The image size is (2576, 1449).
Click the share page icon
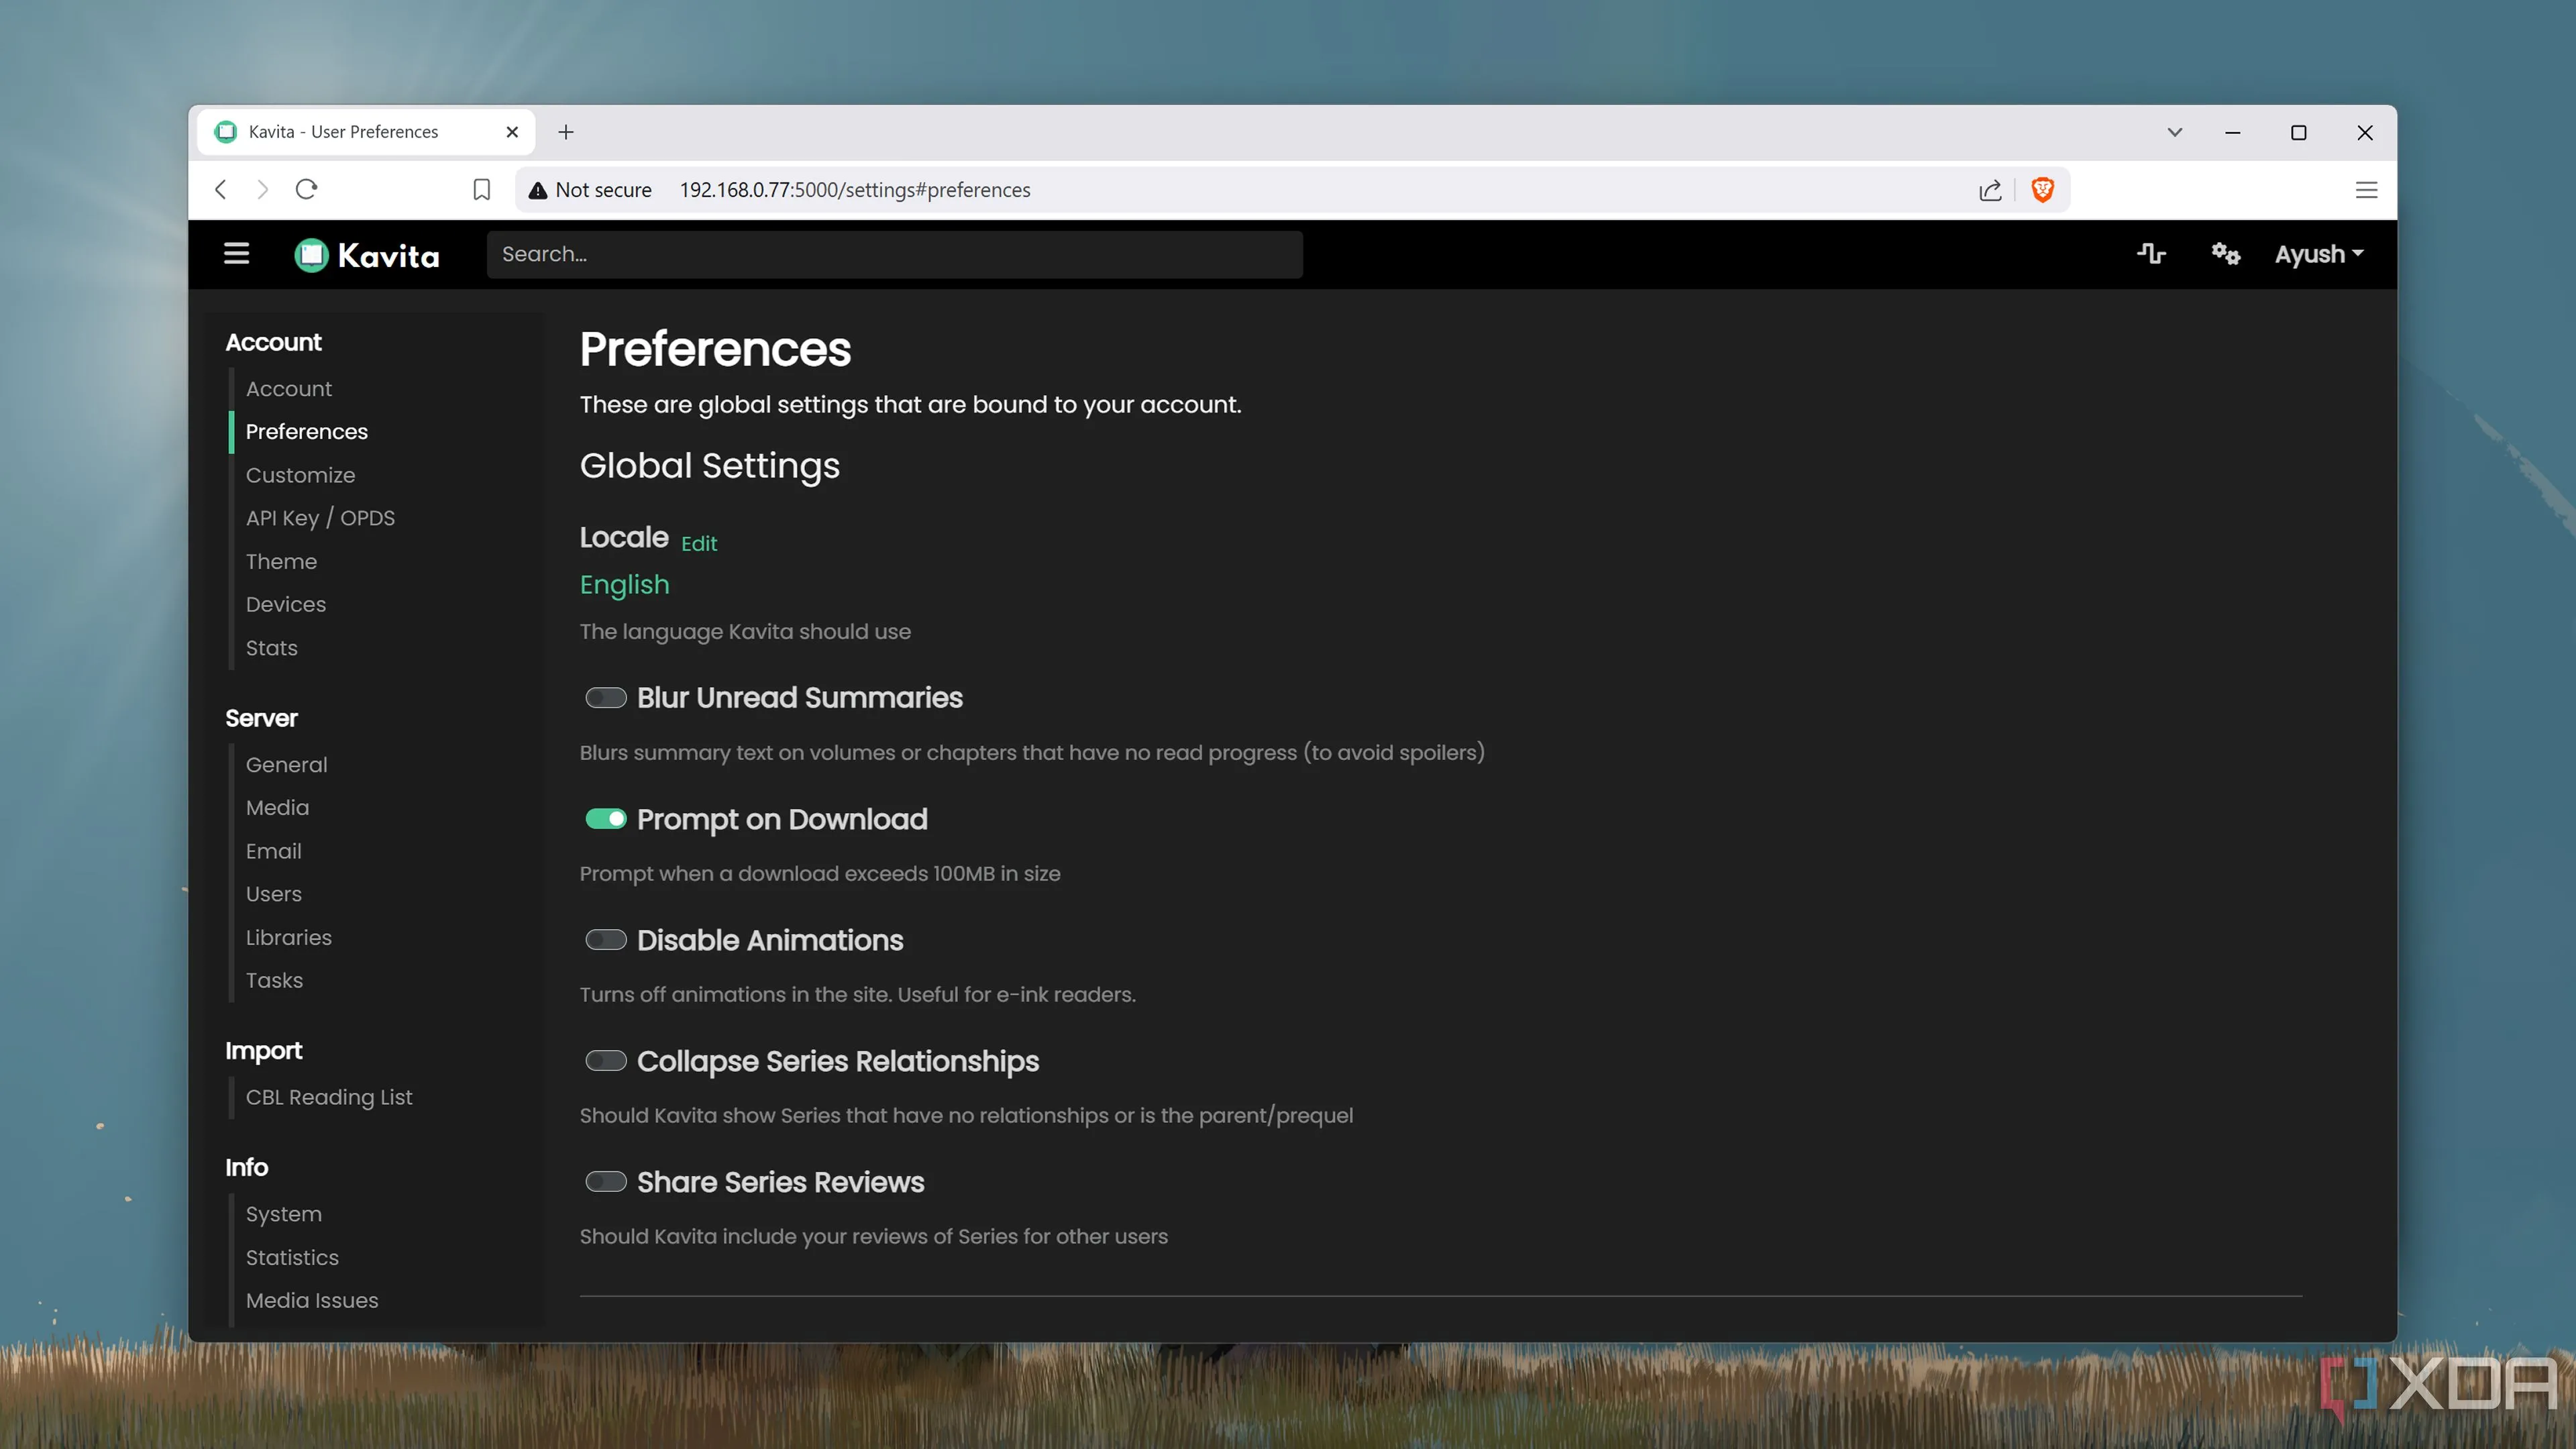pos(1990,190)
